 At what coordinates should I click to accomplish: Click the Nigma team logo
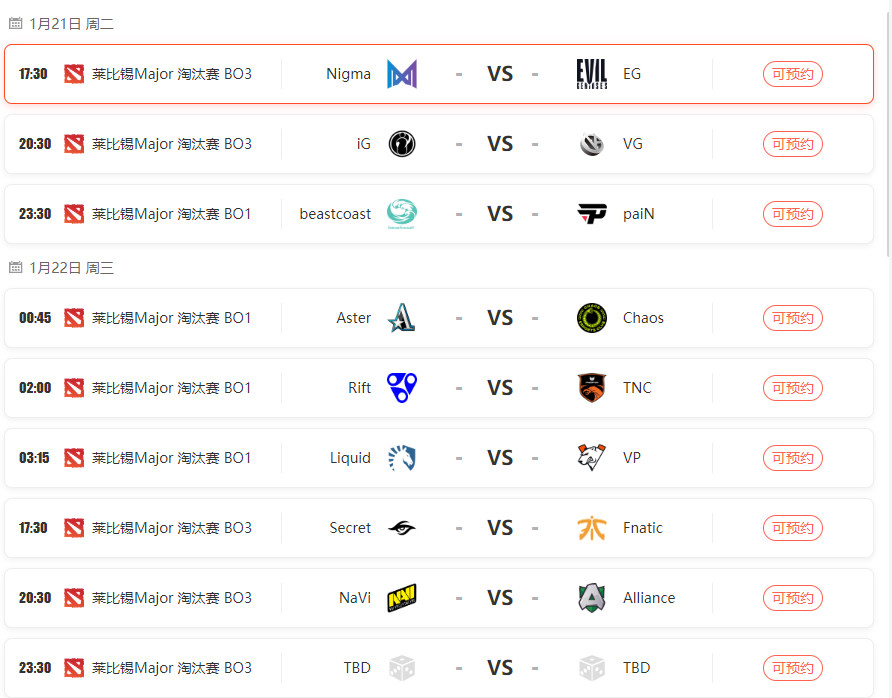click(x=403, y=73)
